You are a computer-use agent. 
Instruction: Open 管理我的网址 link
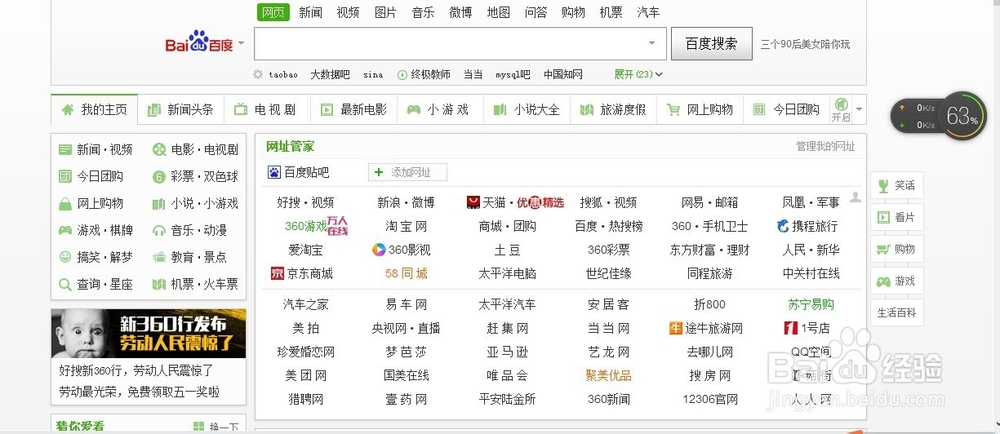pos(825,146)
